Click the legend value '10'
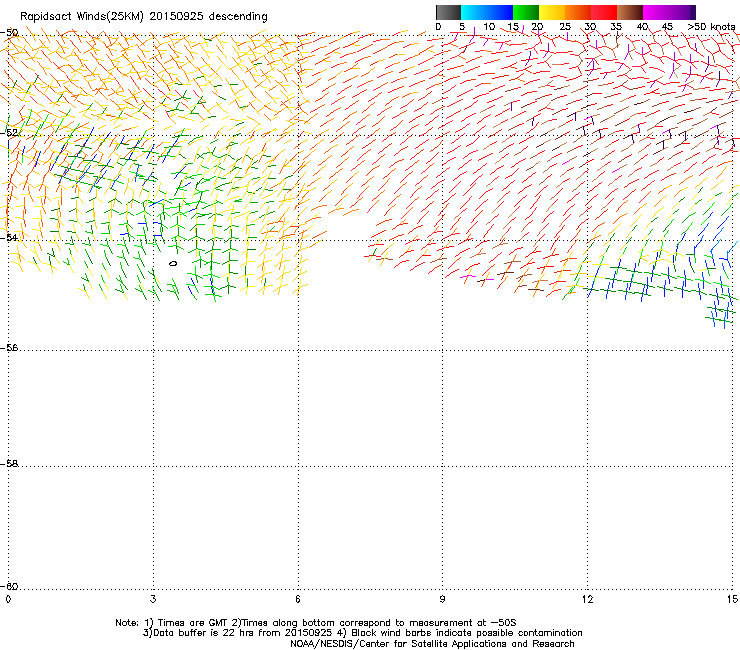 [489, 27]
